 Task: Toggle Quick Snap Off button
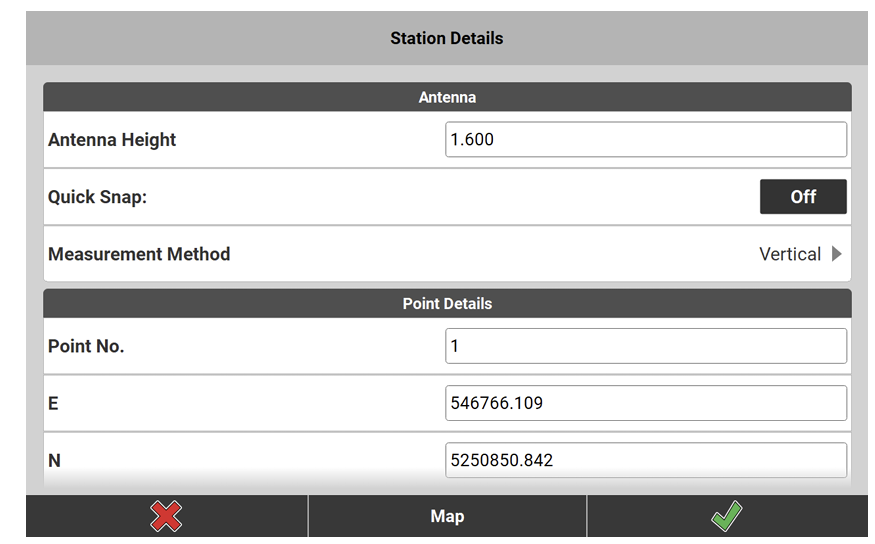[802, 197]
